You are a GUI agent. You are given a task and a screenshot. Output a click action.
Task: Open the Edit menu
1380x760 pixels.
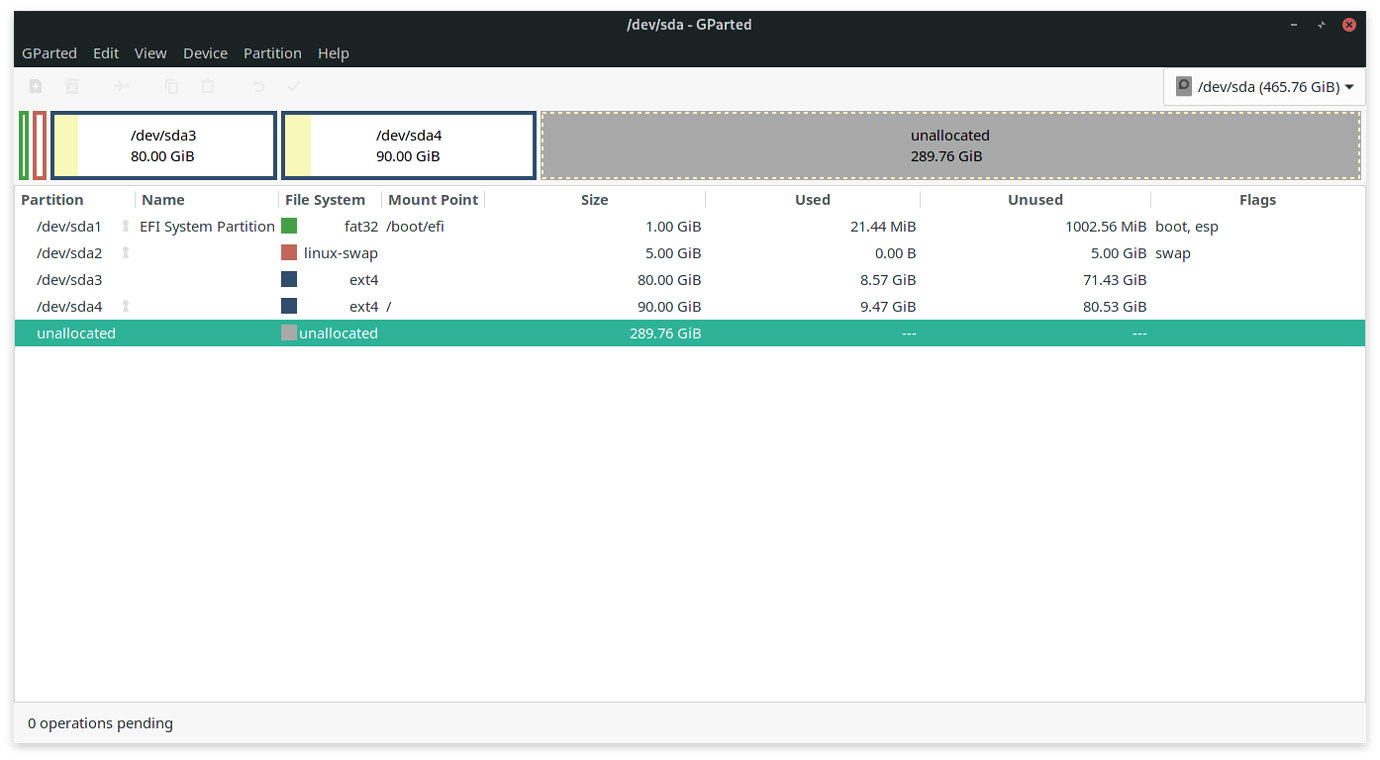[x=106, y=53]
